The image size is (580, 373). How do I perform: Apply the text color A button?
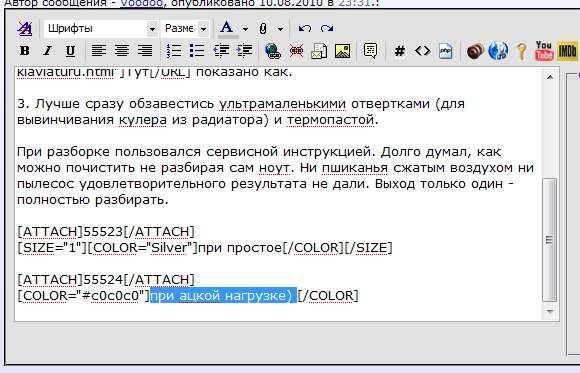pyautogui.click(x=226, y=28)
